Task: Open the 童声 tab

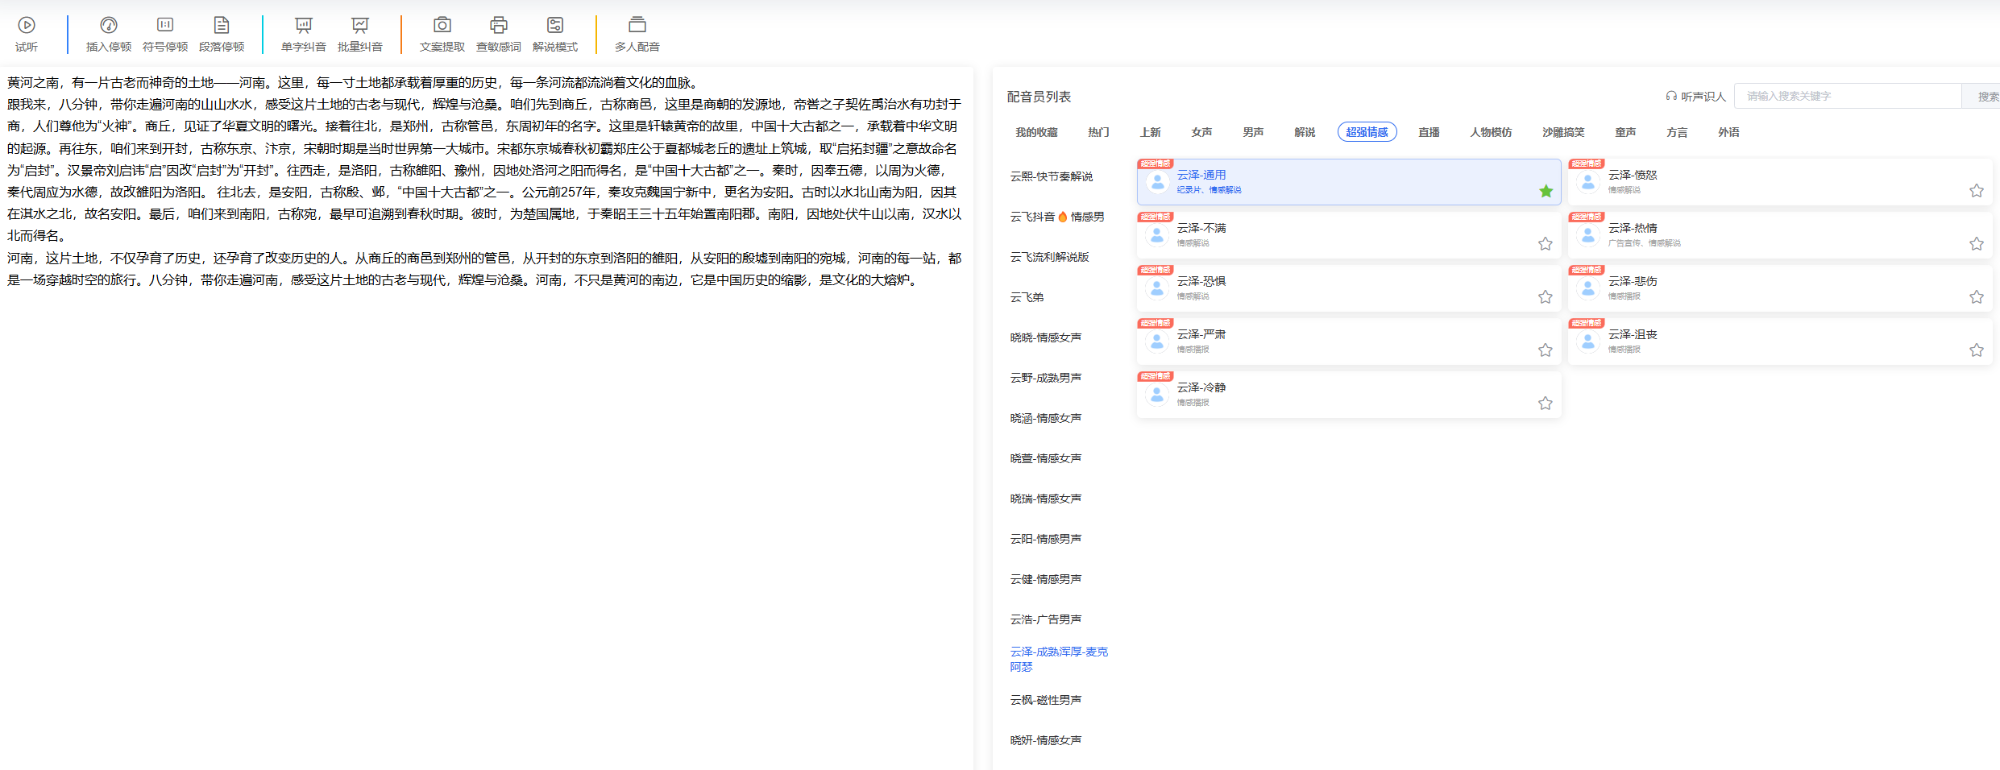Action: coord(1626,132)
